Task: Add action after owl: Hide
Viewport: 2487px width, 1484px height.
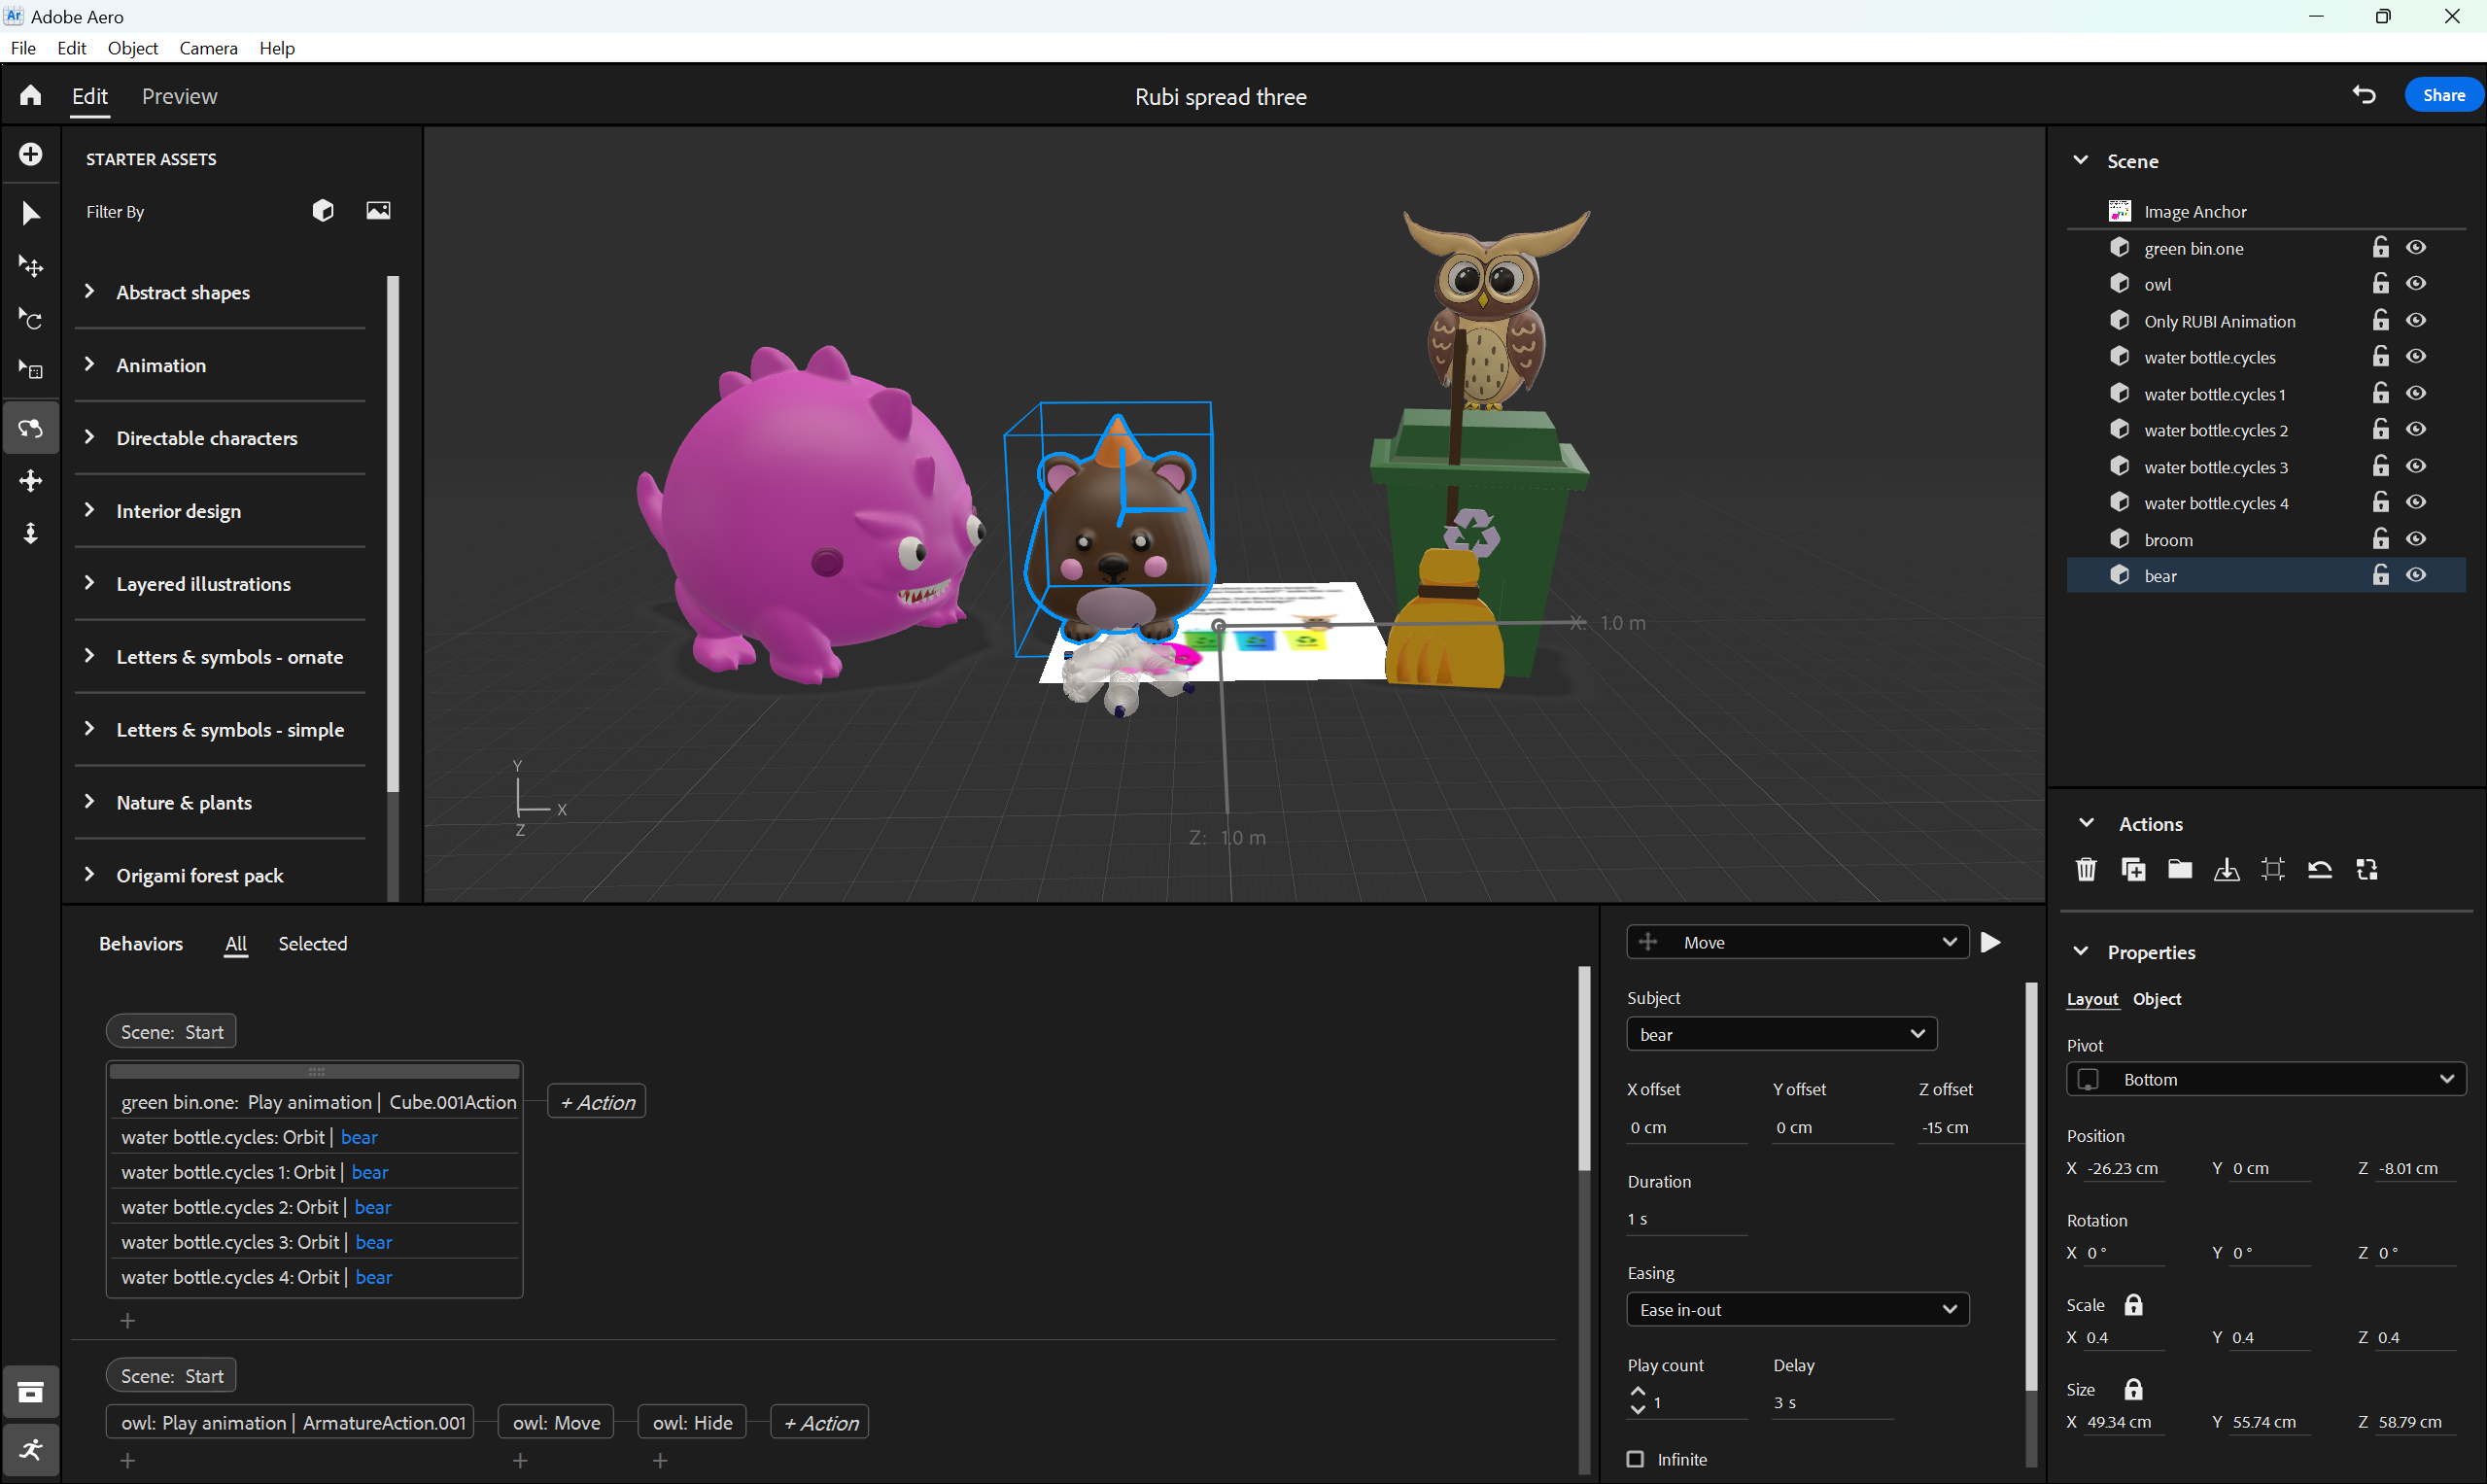Action: click(820, 1422)
